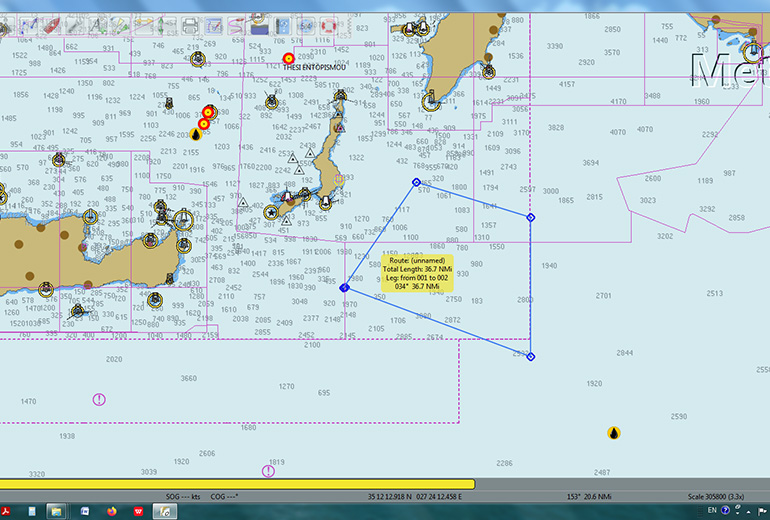Select the northern route waypoint near 570
This screenshot has width=770, height=520.
coord(417,182)
